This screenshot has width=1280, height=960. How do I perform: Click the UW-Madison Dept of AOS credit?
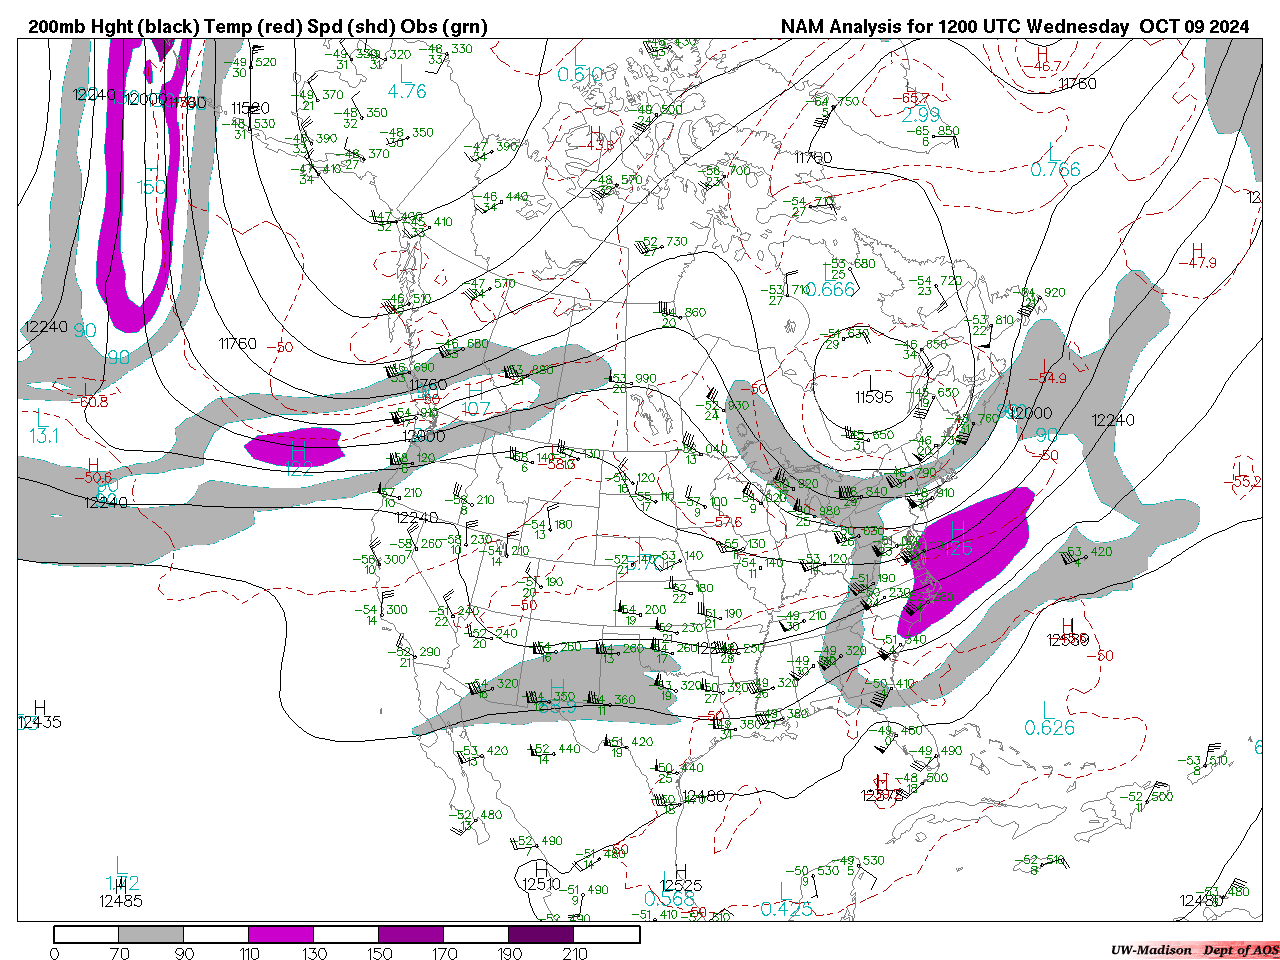[1194, 950]
